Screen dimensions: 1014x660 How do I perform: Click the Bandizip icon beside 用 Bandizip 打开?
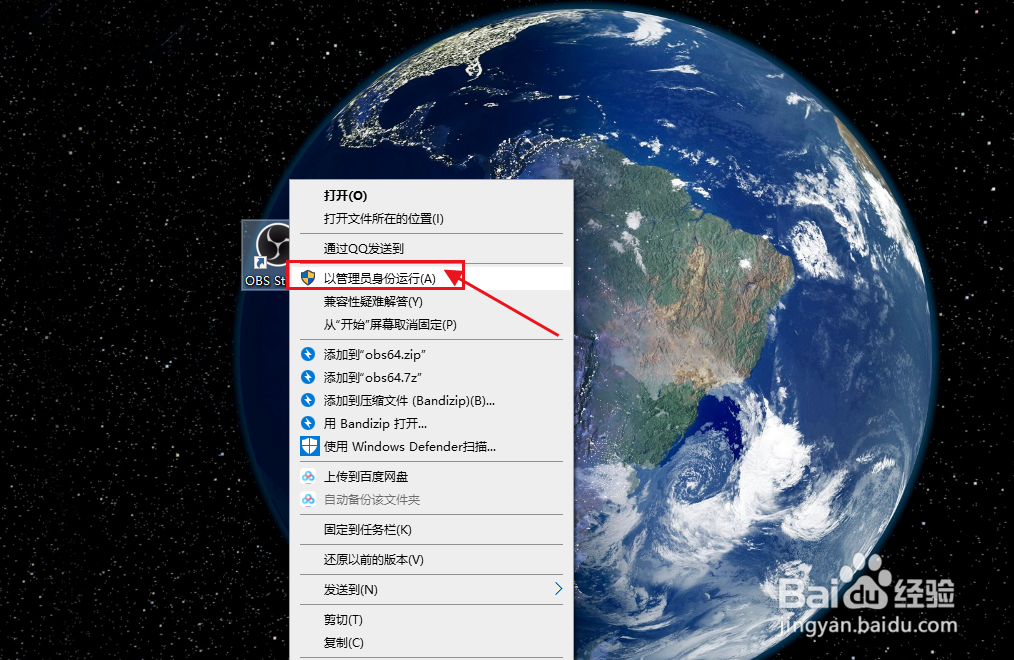tap(308, 423)
